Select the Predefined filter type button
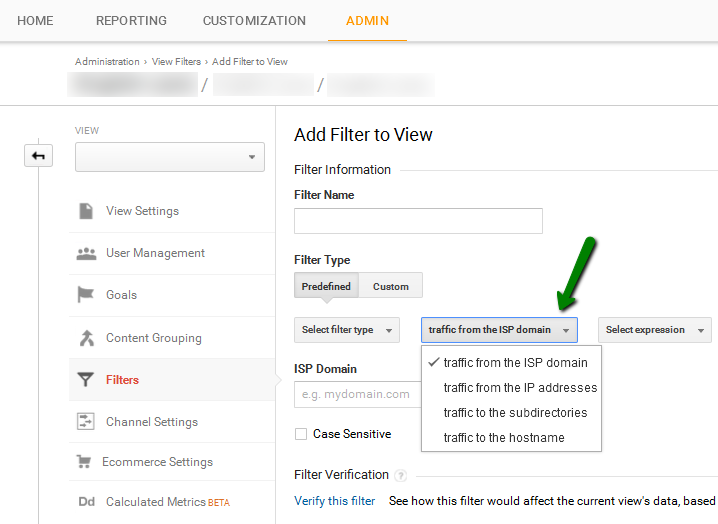Viewport: 718px width, 524px height. [x=326, y=286]
